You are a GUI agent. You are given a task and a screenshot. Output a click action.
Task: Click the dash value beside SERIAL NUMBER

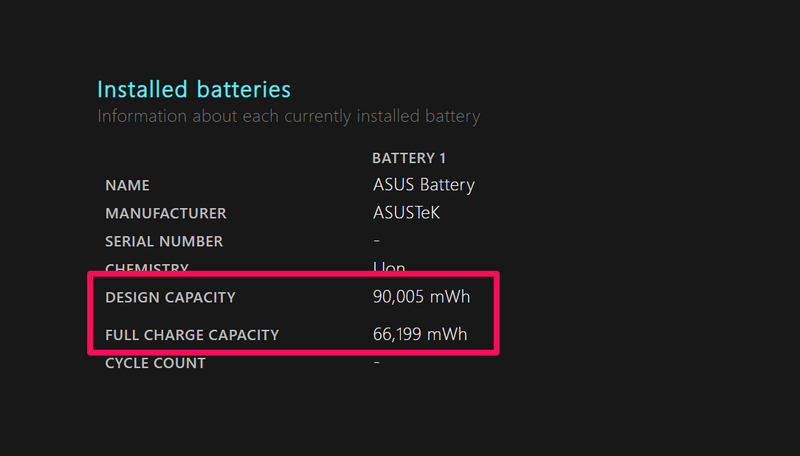tap(376, 241)
